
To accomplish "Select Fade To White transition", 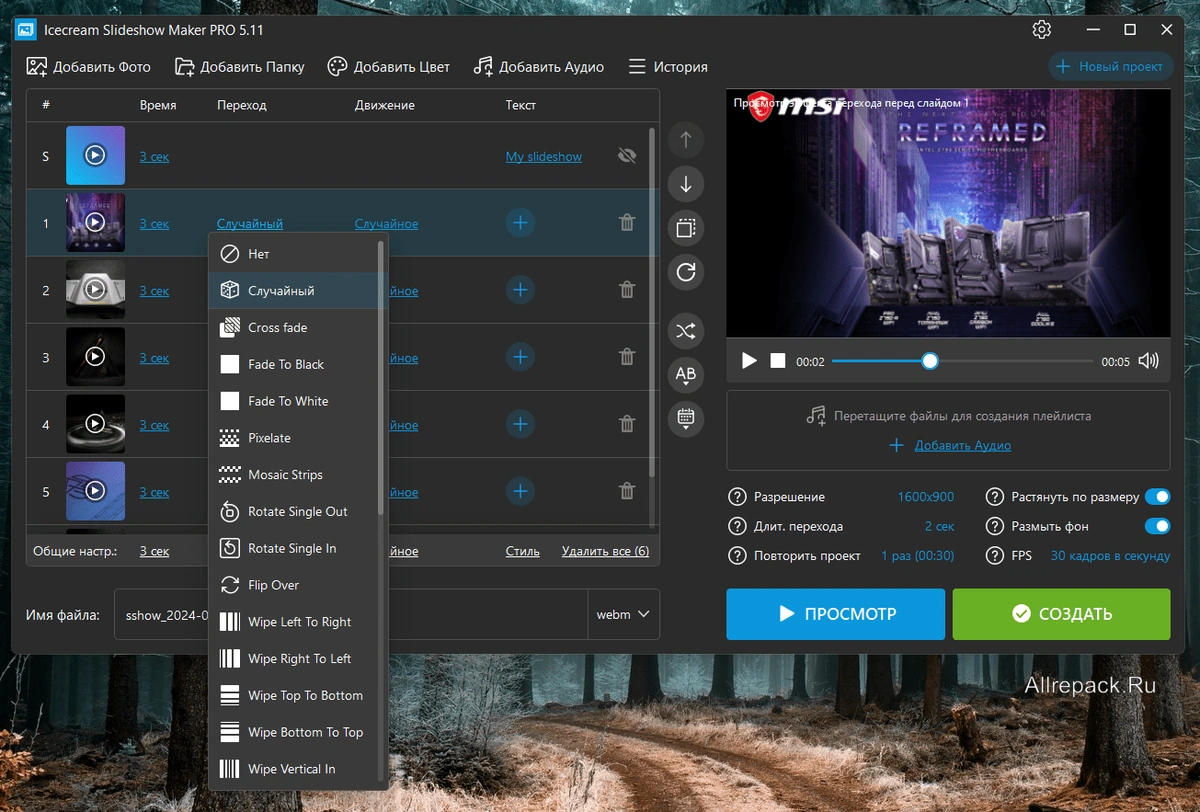I will [x=292, y=401].
